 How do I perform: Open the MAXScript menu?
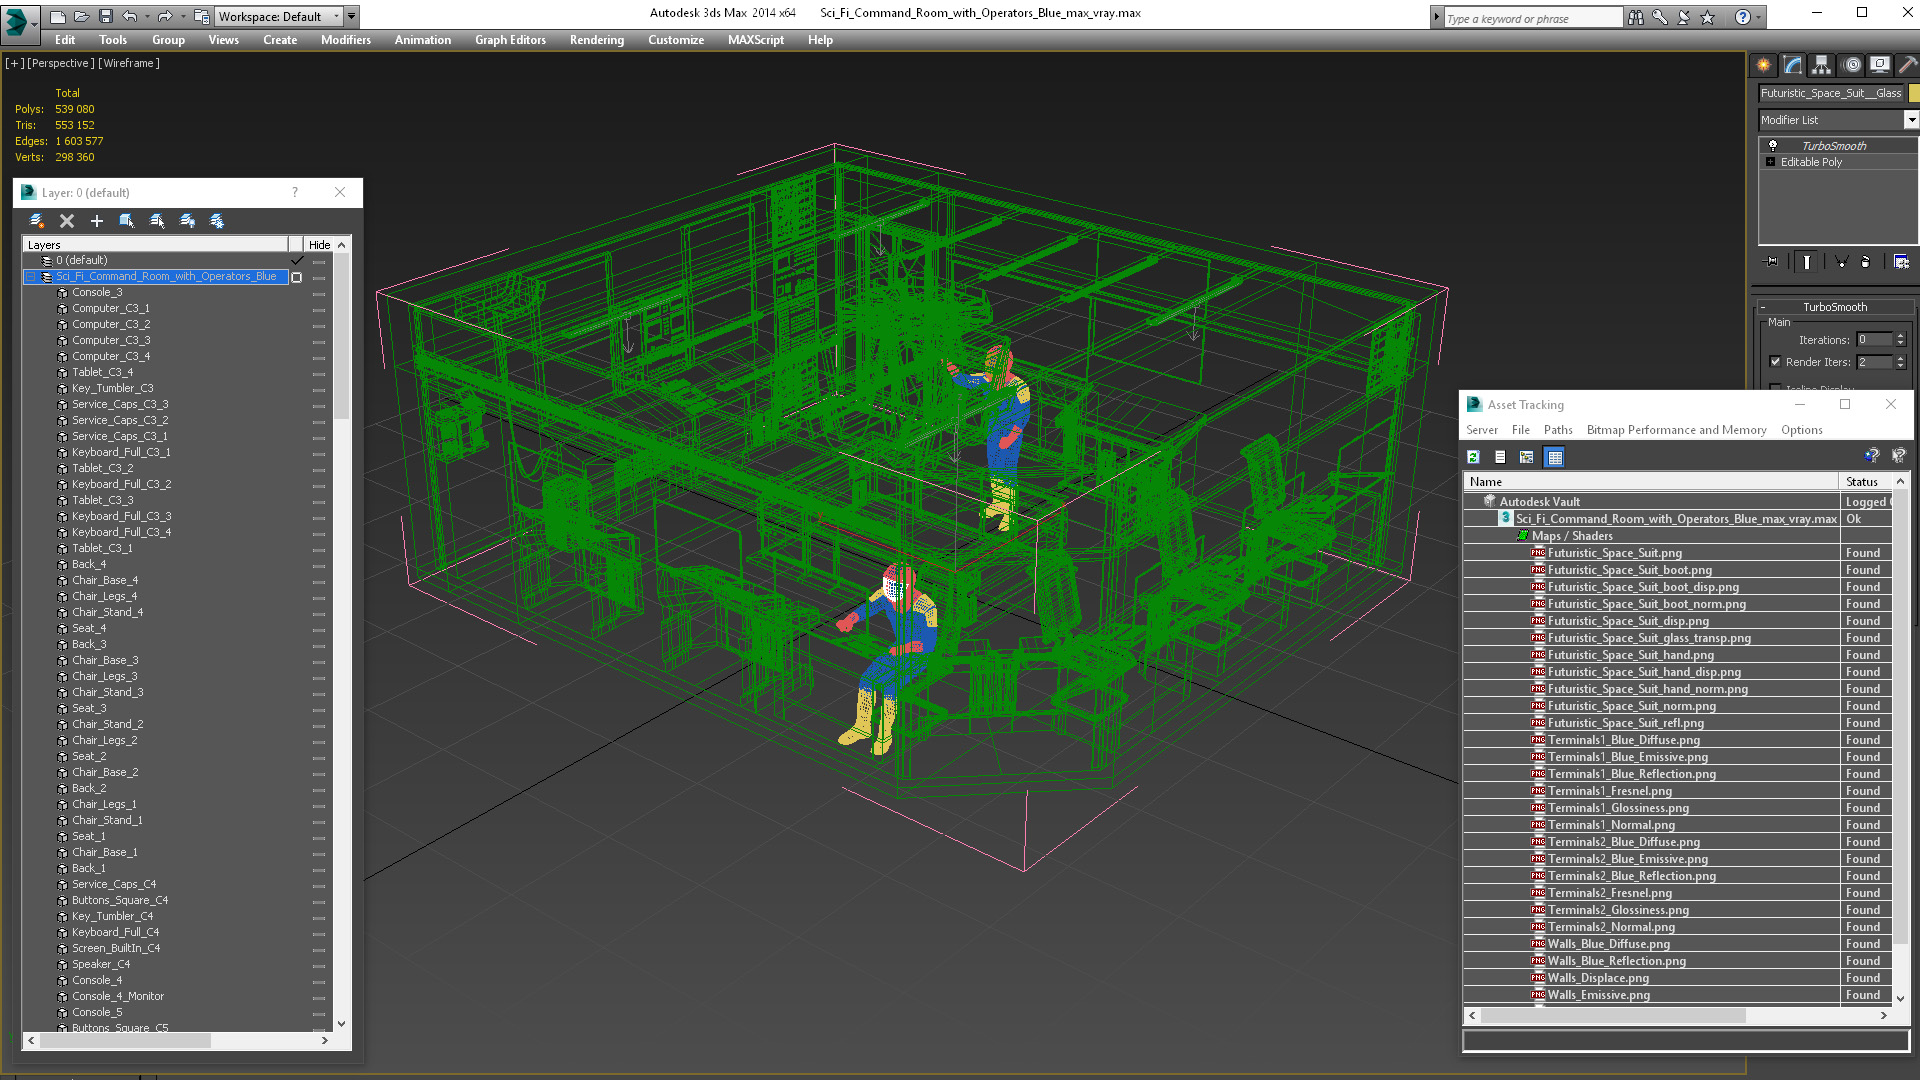point(756,40)
